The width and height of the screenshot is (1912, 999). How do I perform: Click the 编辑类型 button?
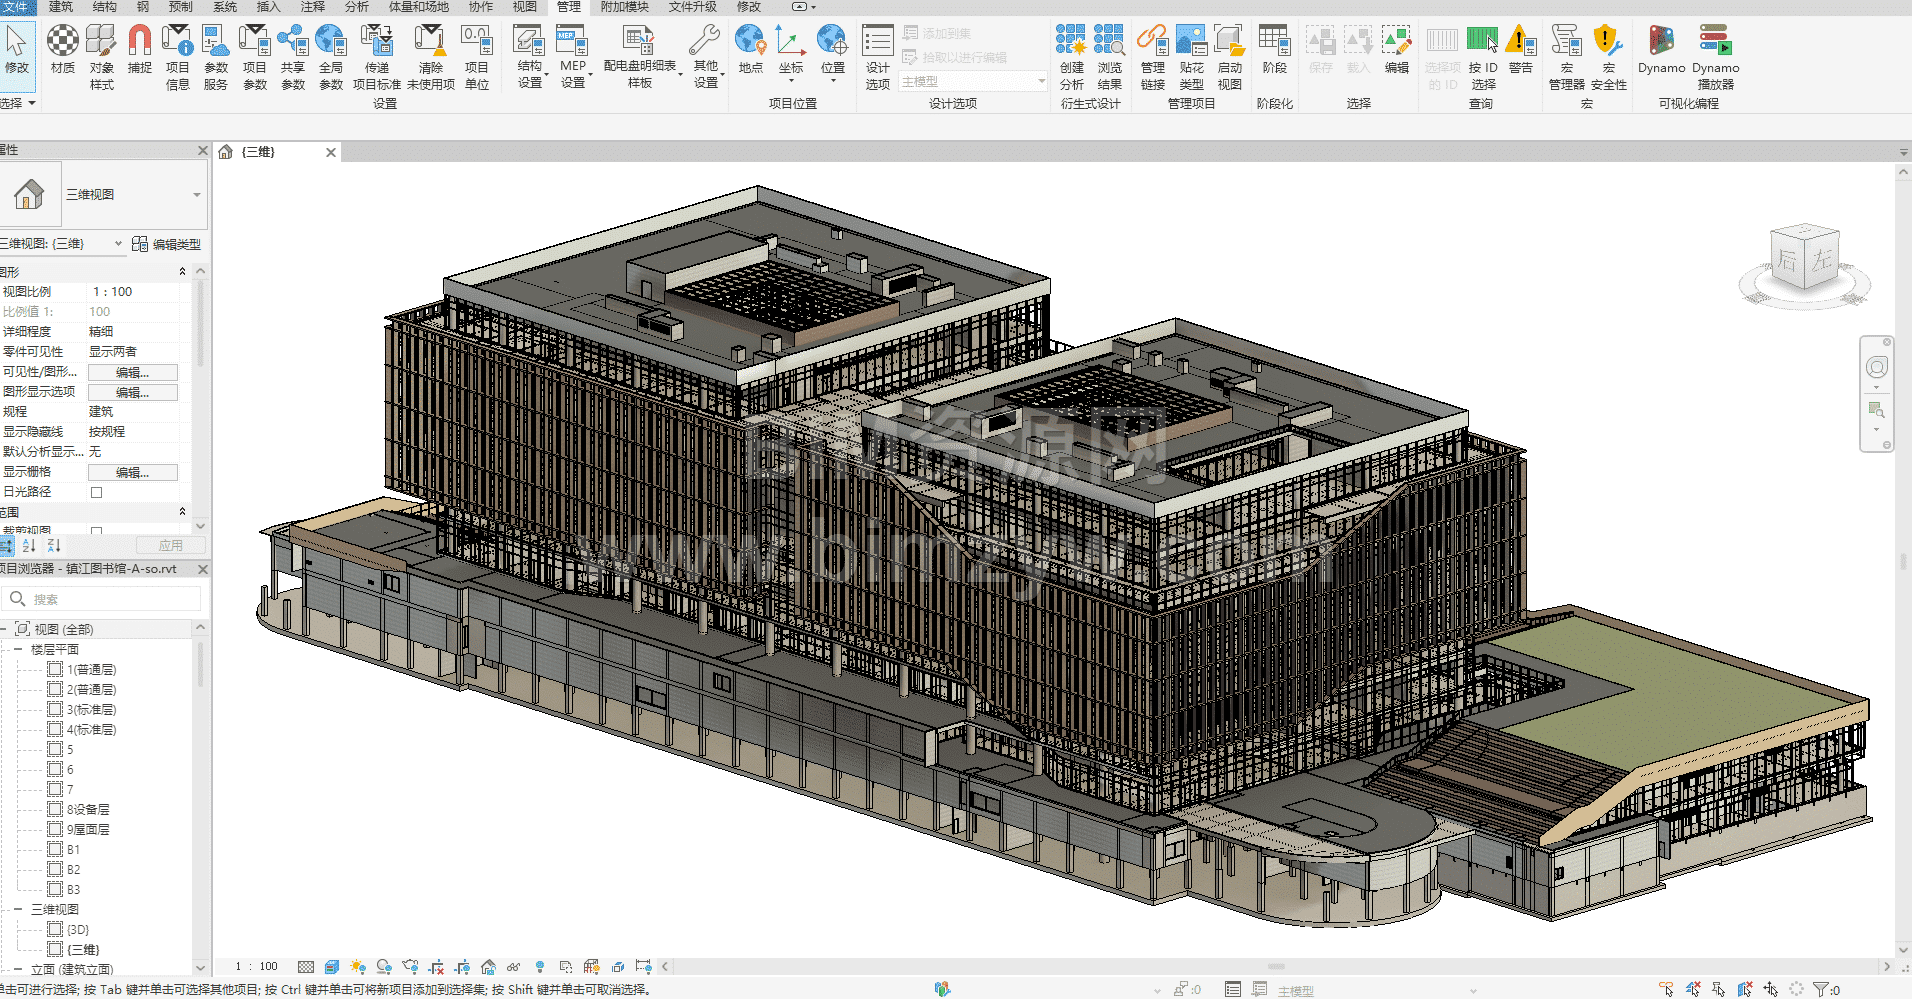[167, 244]
